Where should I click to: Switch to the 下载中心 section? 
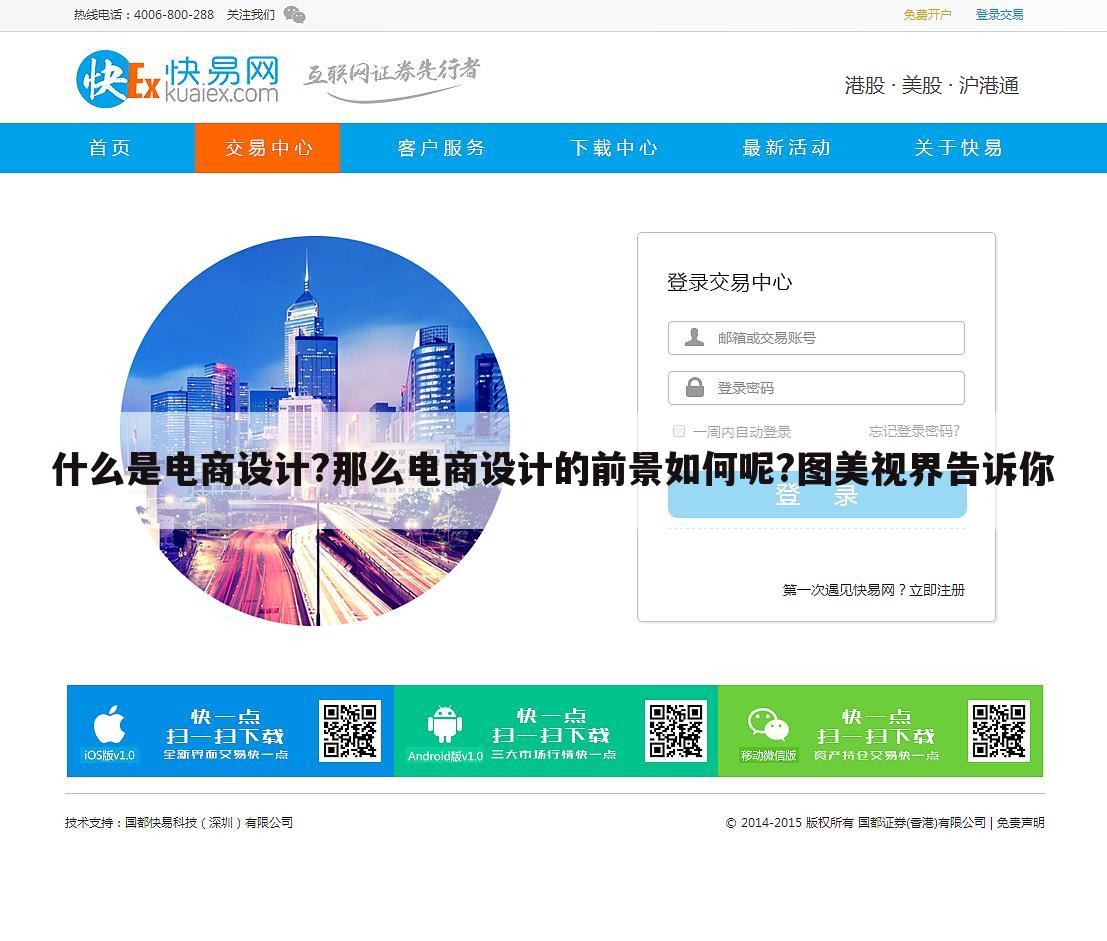(614, 148)
